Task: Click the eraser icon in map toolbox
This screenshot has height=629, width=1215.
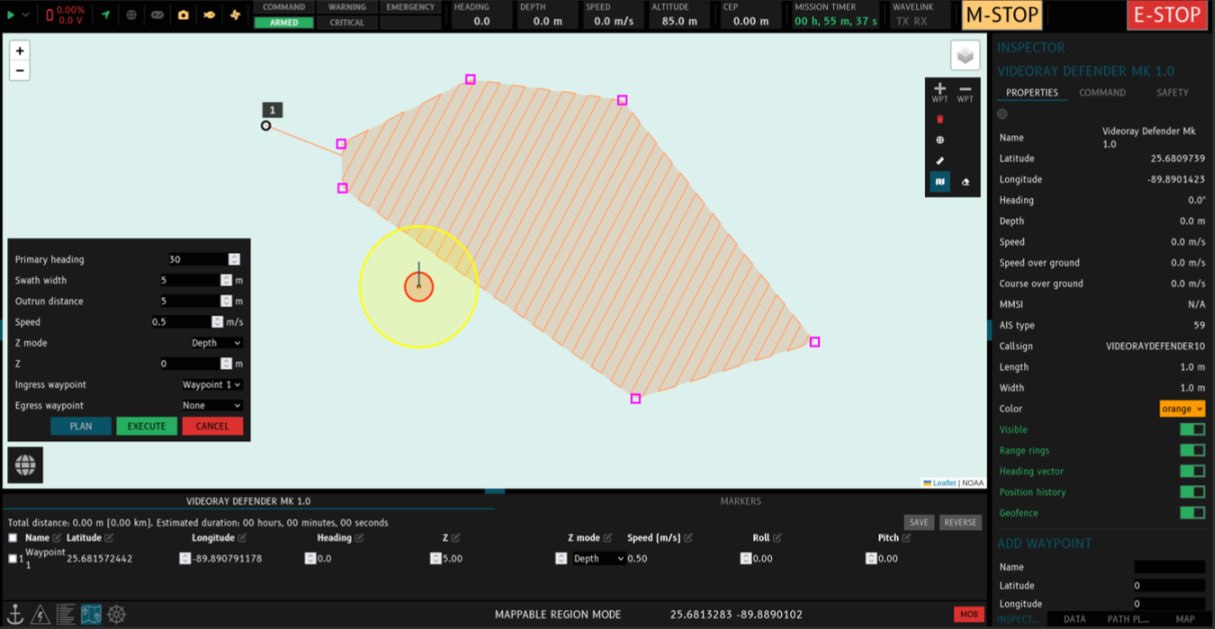Action: pyautogui.click(x=965, y=182)
